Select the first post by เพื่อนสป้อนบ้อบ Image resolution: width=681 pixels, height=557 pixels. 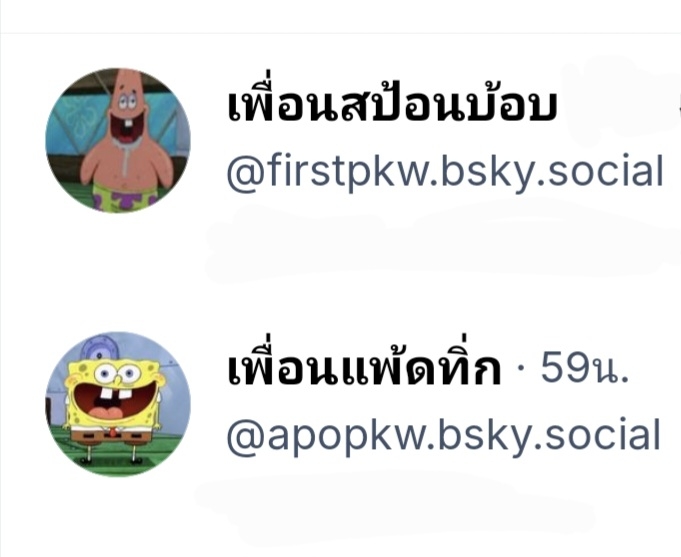340,167
